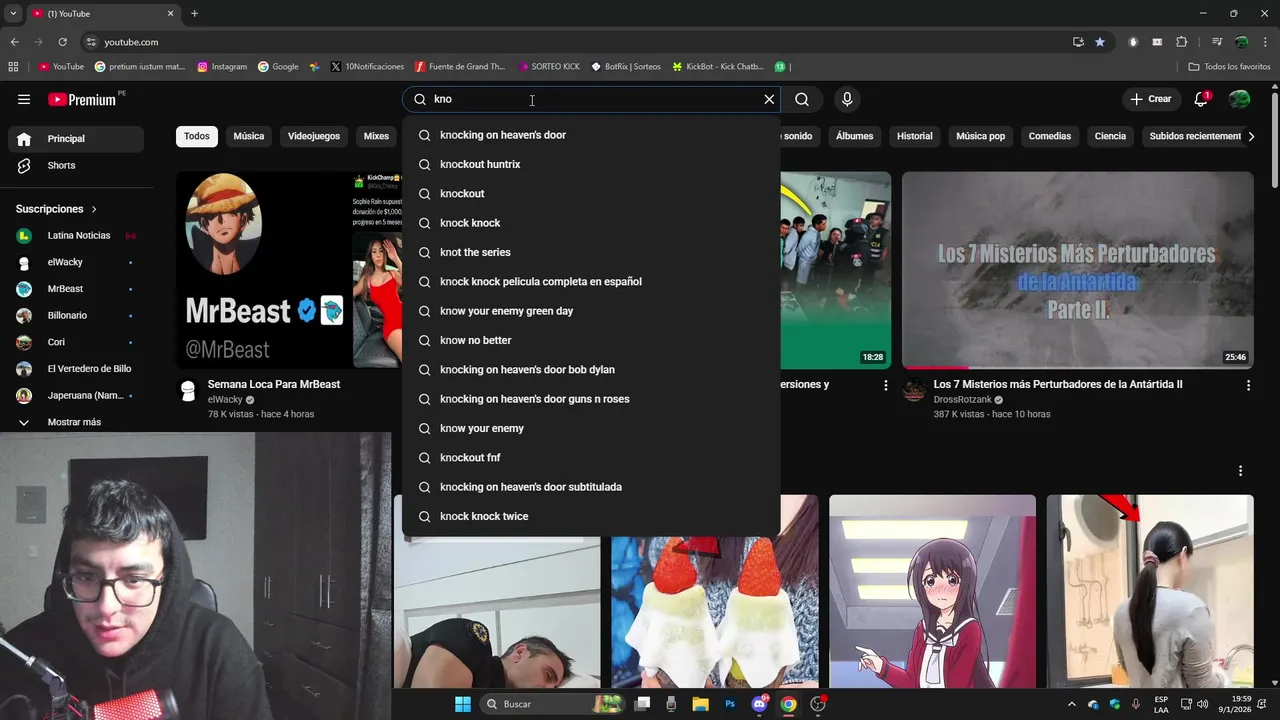
Task: Open Shorts in the sidebar
Action: tap(76, 165)
